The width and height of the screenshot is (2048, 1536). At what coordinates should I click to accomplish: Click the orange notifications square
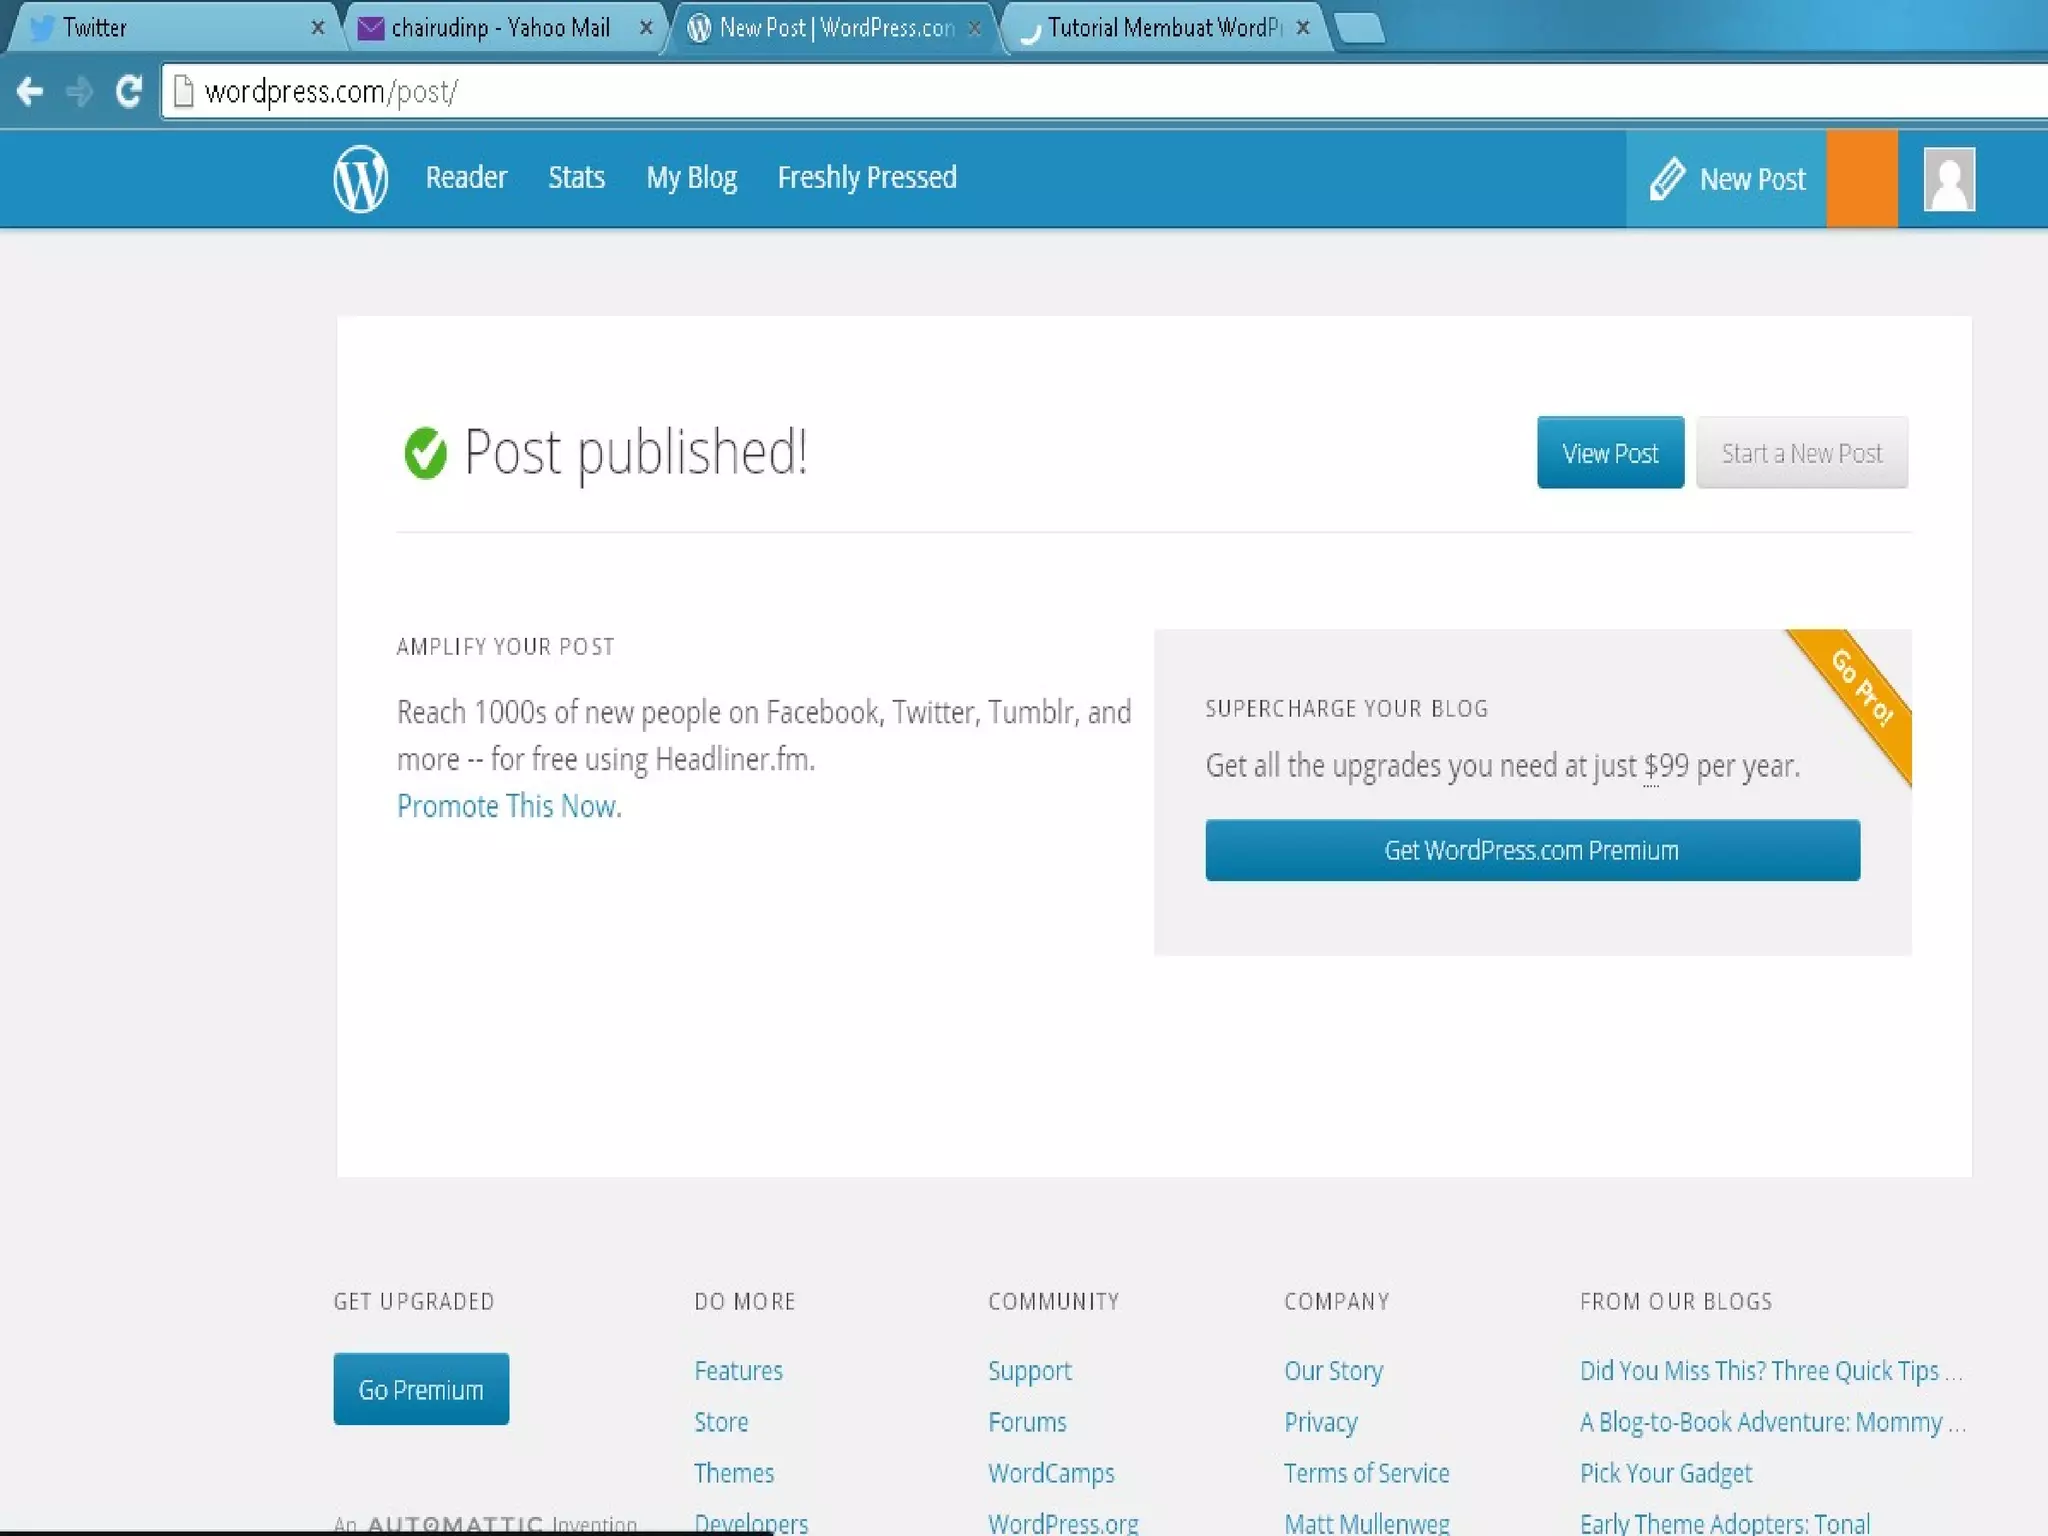[1861, 179]
